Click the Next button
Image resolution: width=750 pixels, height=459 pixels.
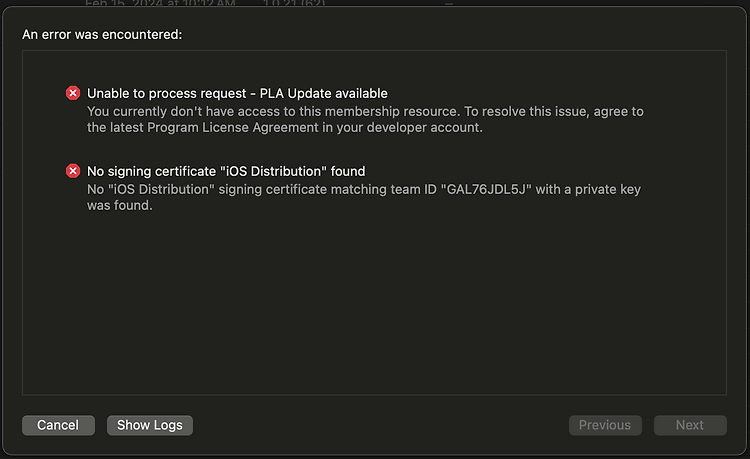click(x=690, y=425)
